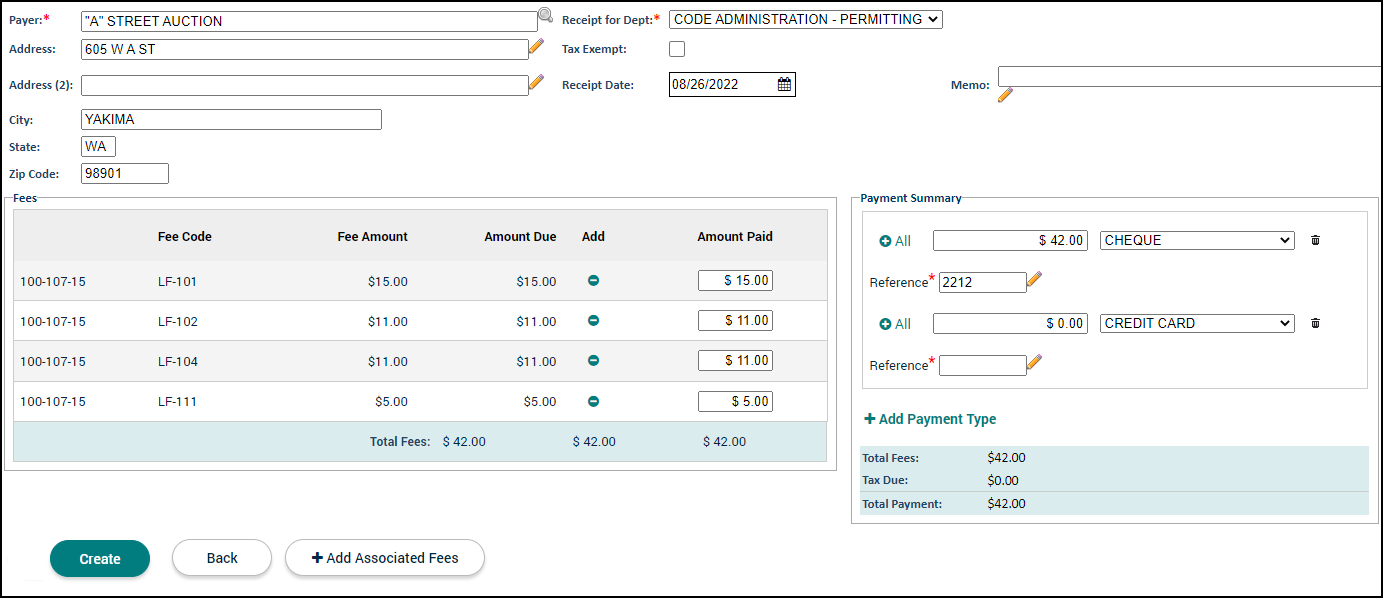Click the Total Fees label in fees table
This screenshot has width=1383, height=598.
pos(400,442)
